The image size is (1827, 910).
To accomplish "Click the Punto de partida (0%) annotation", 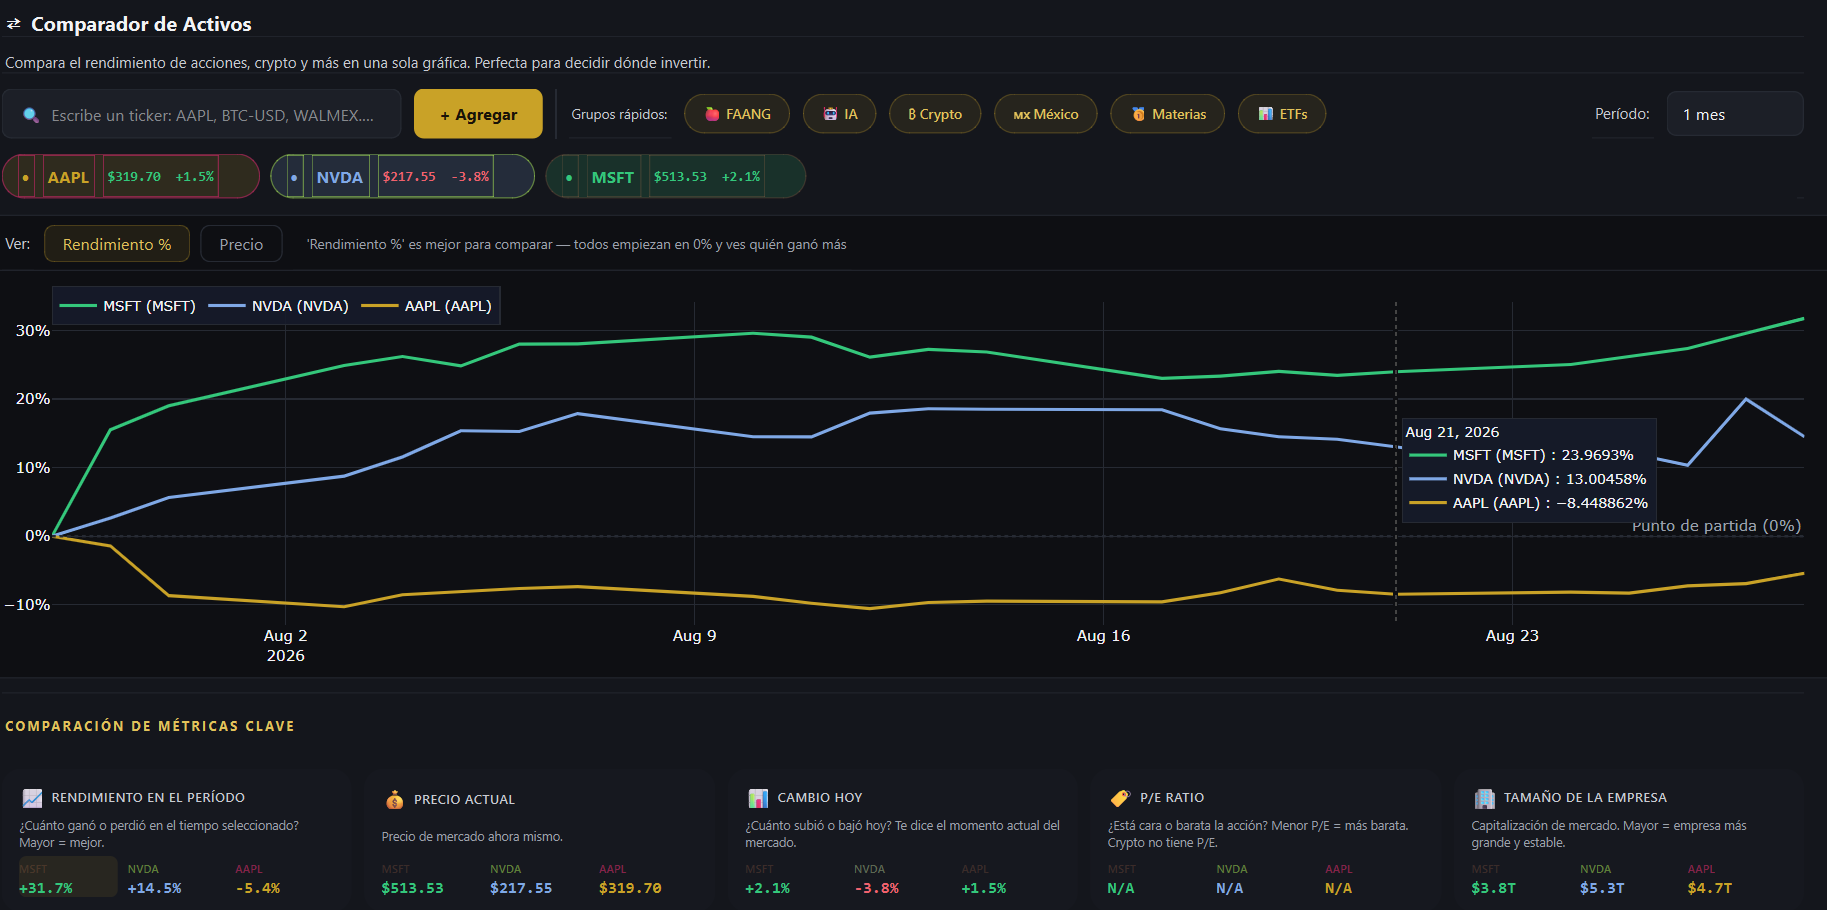I will point(1717,526).
